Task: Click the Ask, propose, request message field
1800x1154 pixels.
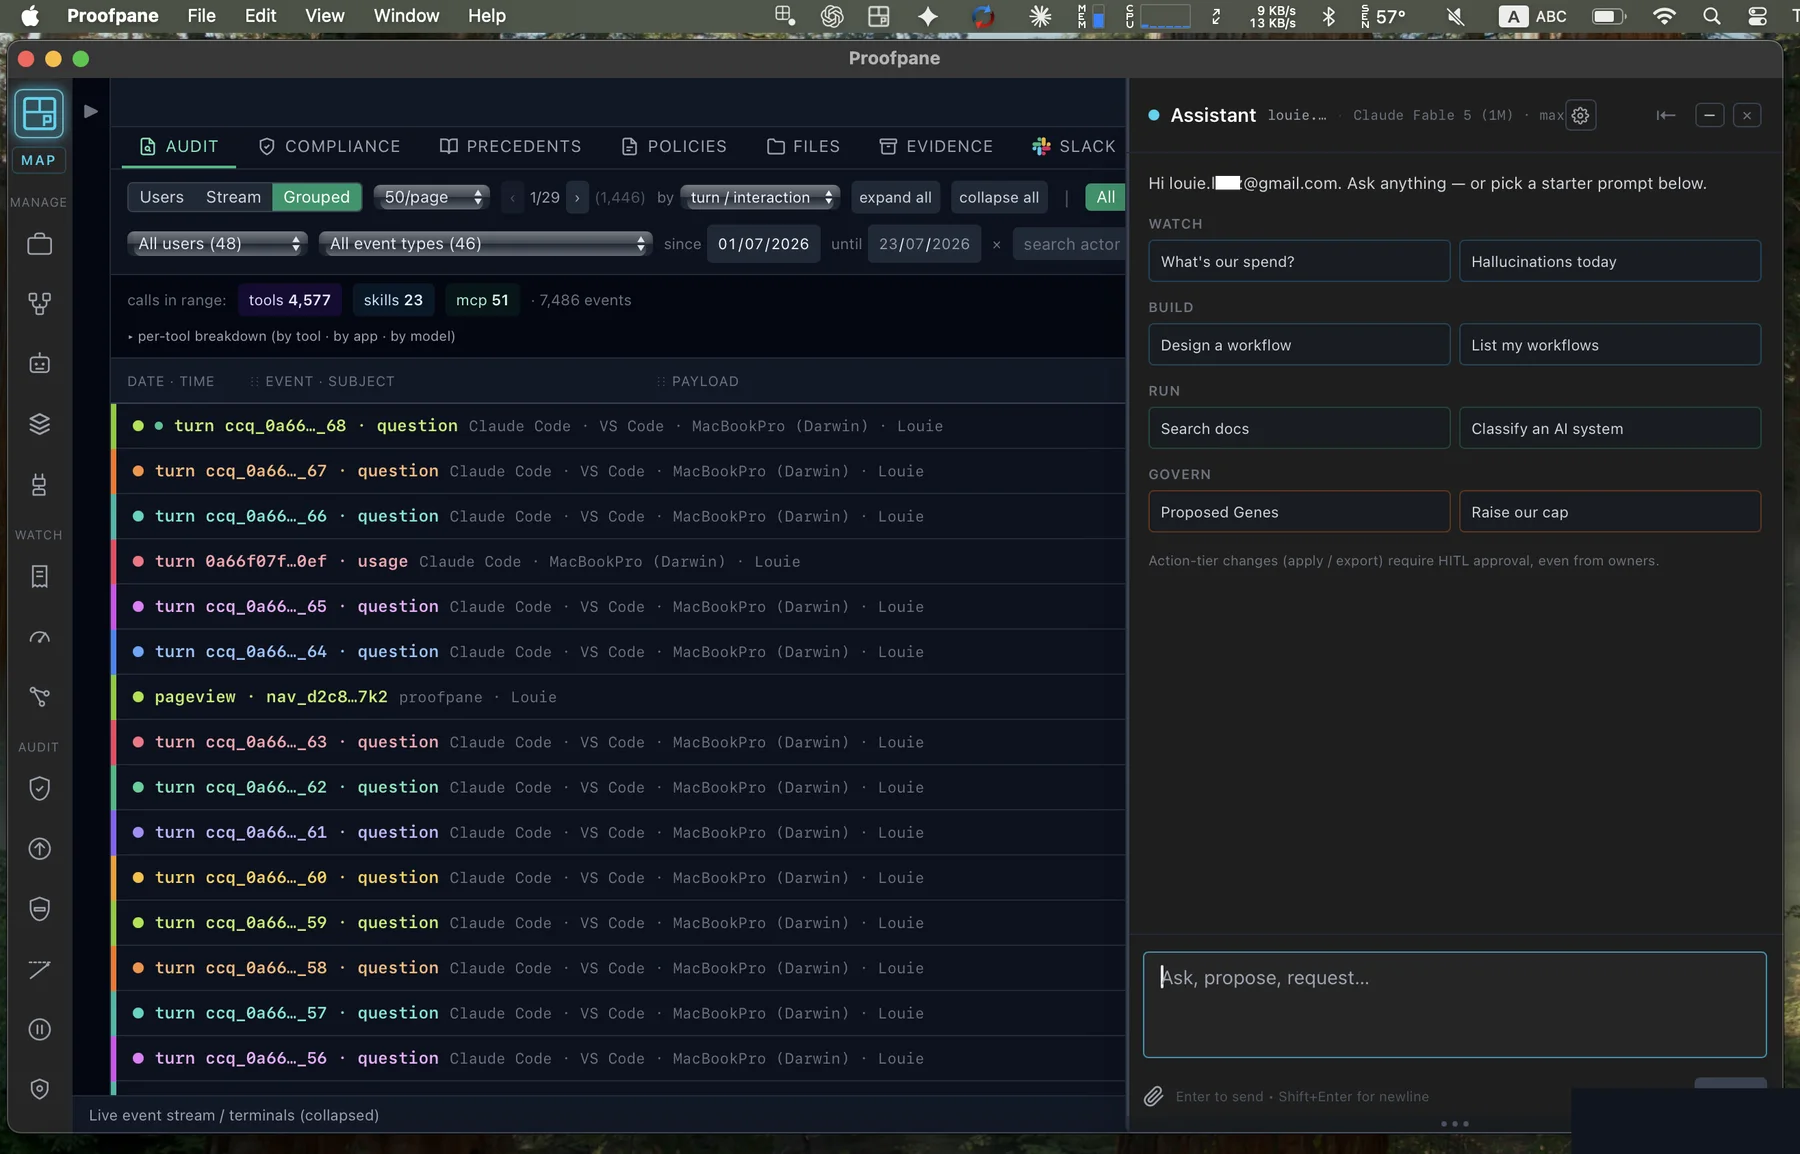Action: pos(1454,1004)
